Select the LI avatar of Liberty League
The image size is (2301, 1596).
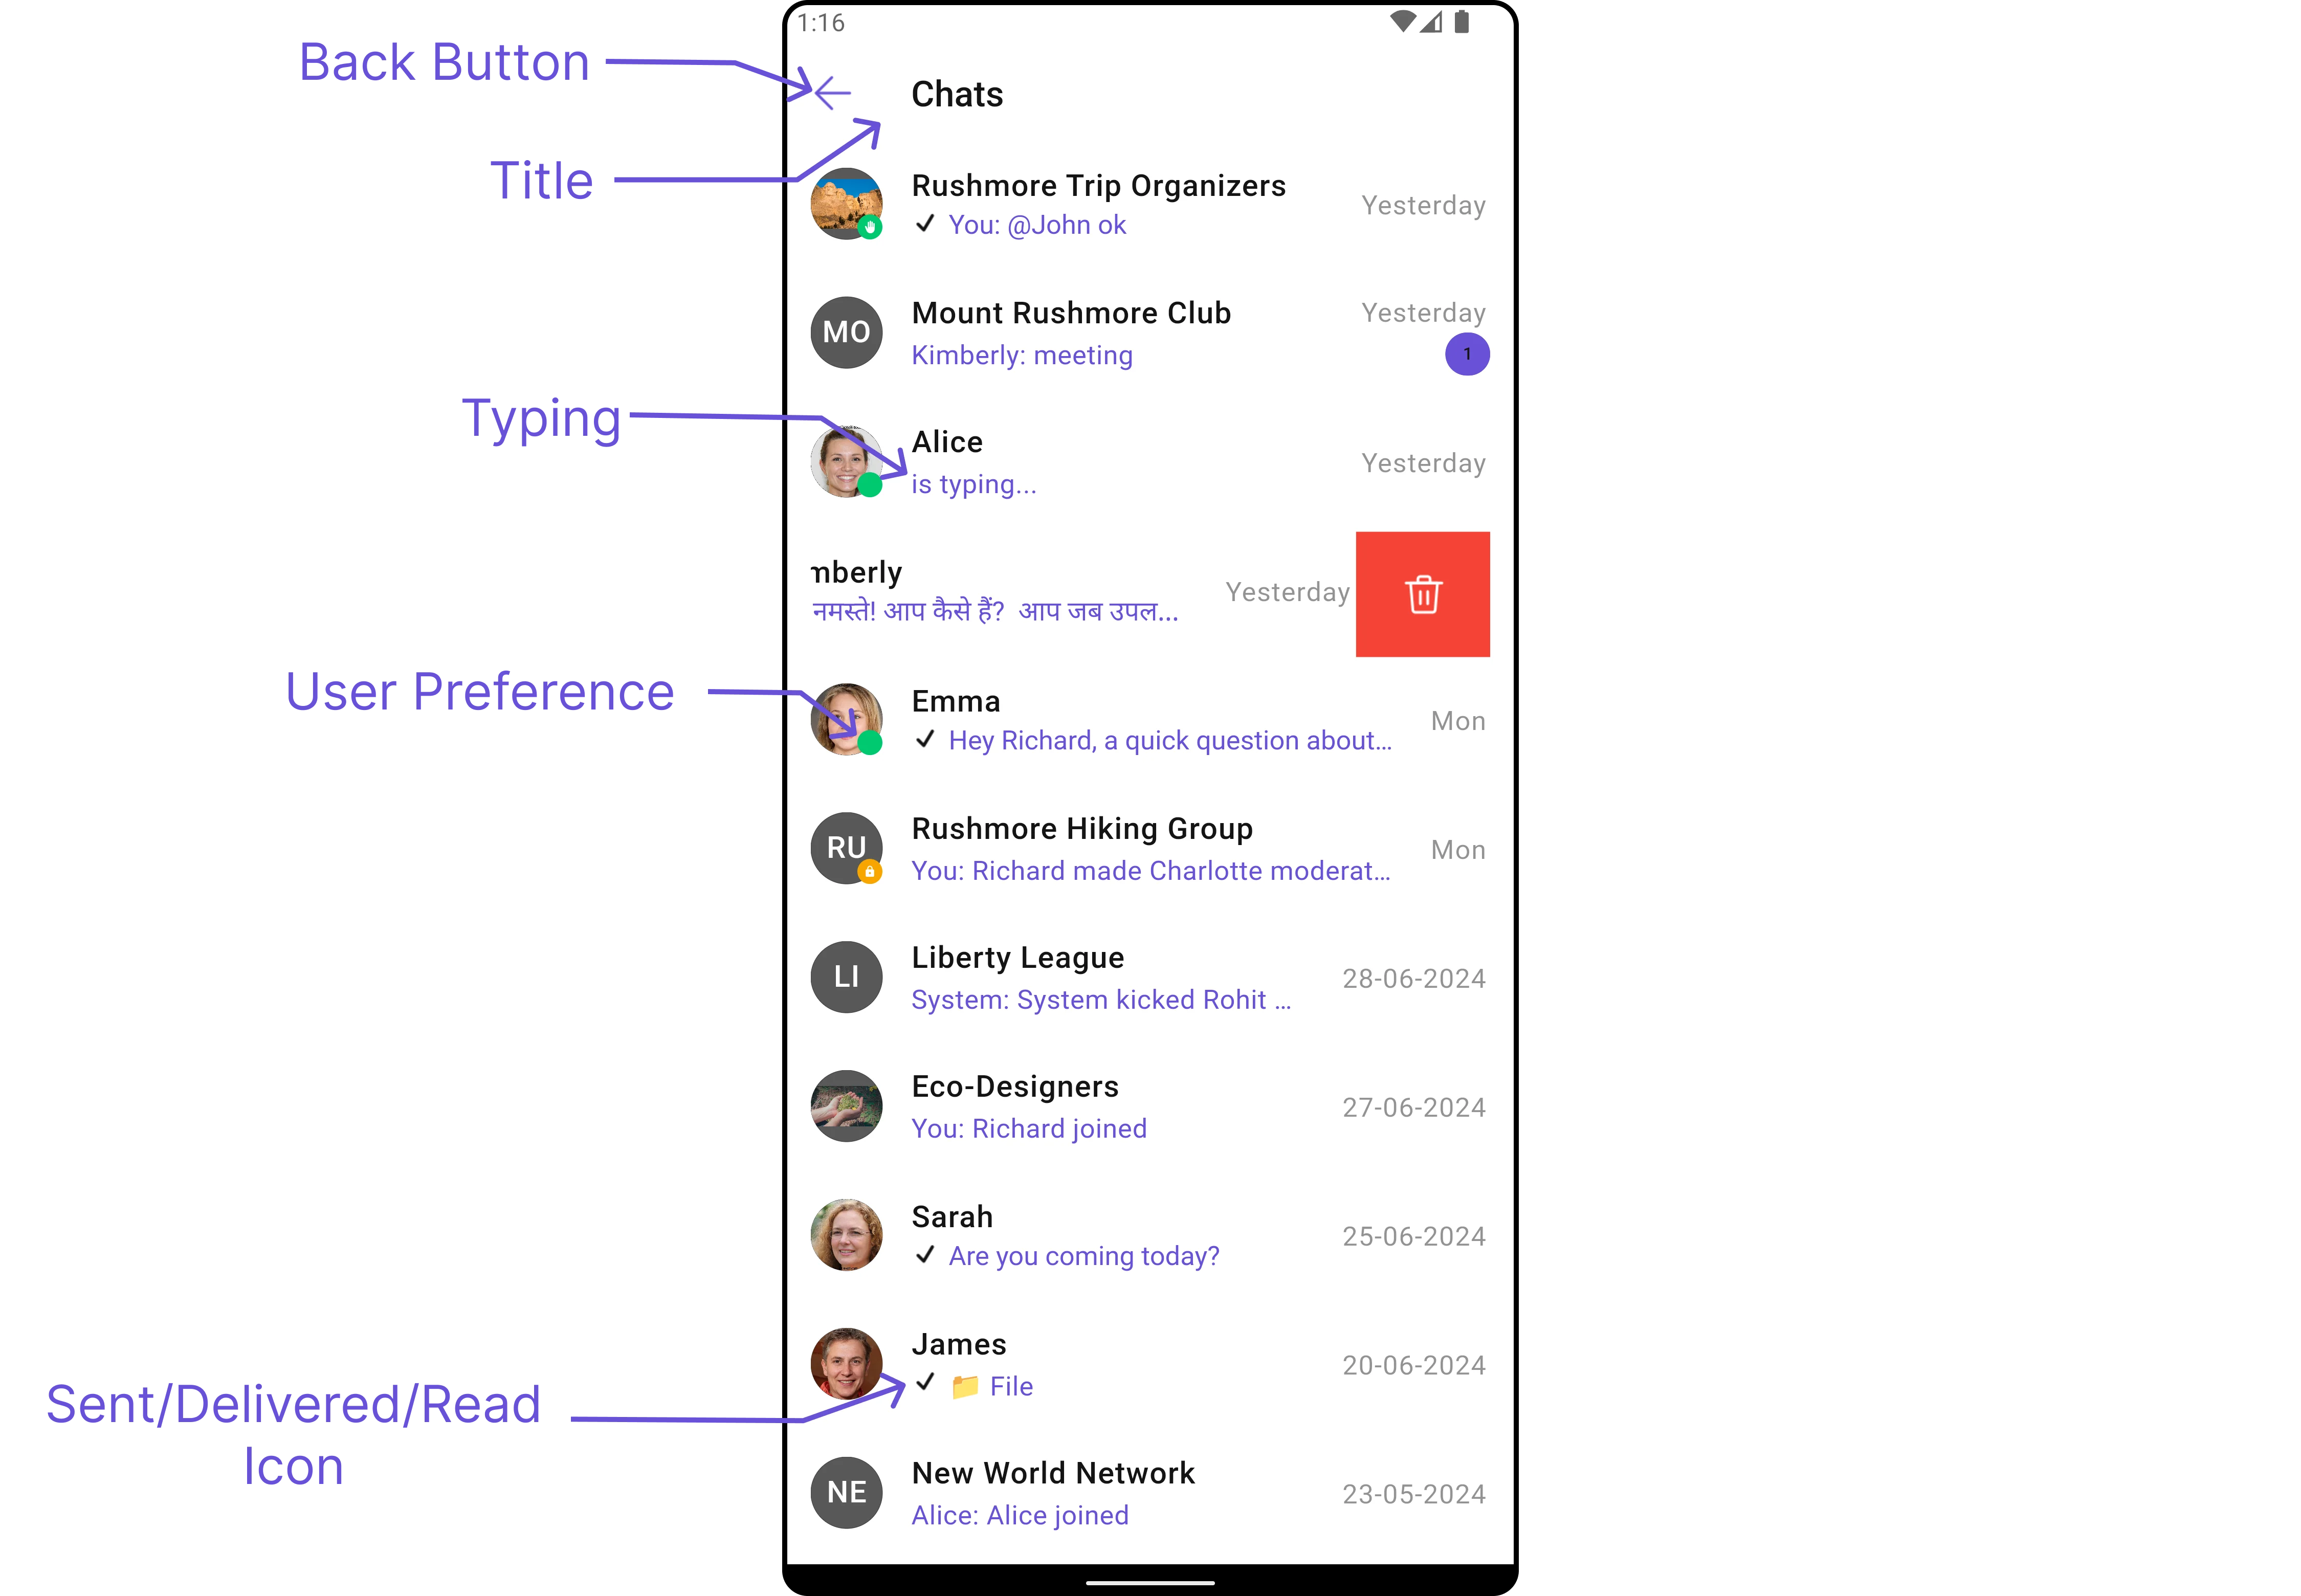point(846,977)
